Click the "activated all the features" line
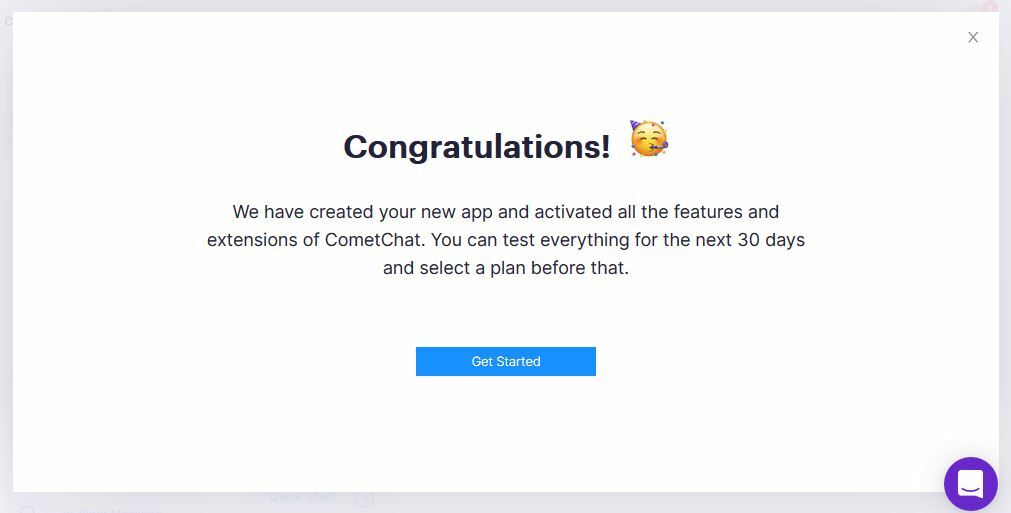 (639, 212)
